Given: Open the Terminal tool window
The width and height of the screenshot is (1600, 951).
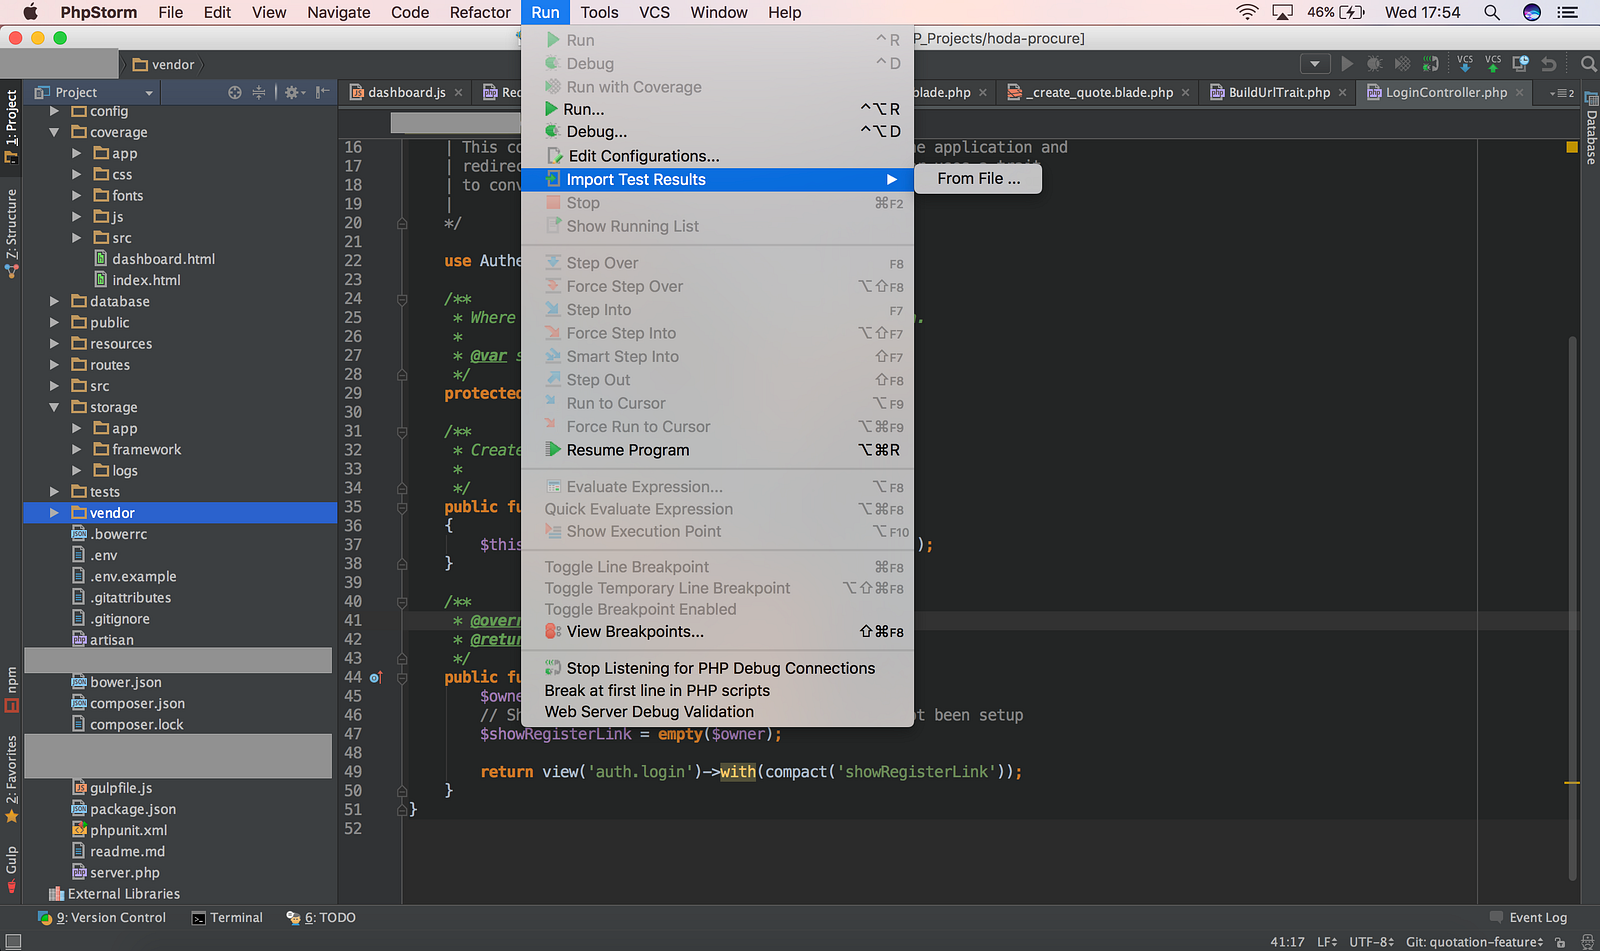Looking at the screenshot, I should point(227,918).
